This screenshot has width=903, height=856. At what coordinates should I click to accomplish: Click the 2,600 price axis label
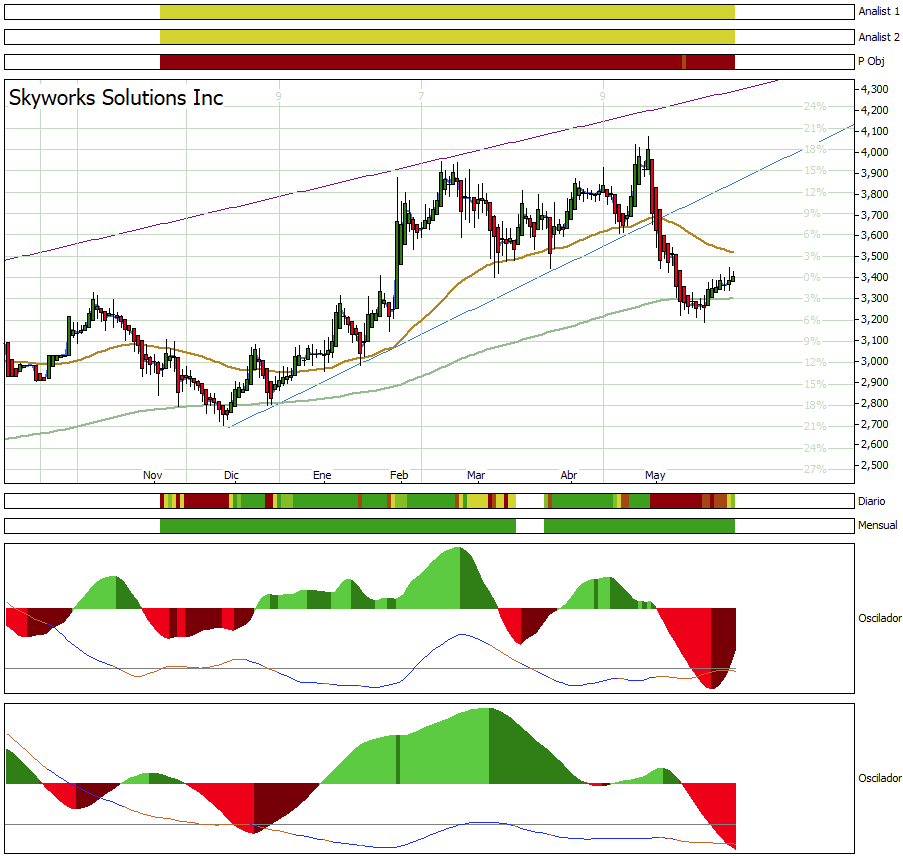coord(875,444)
